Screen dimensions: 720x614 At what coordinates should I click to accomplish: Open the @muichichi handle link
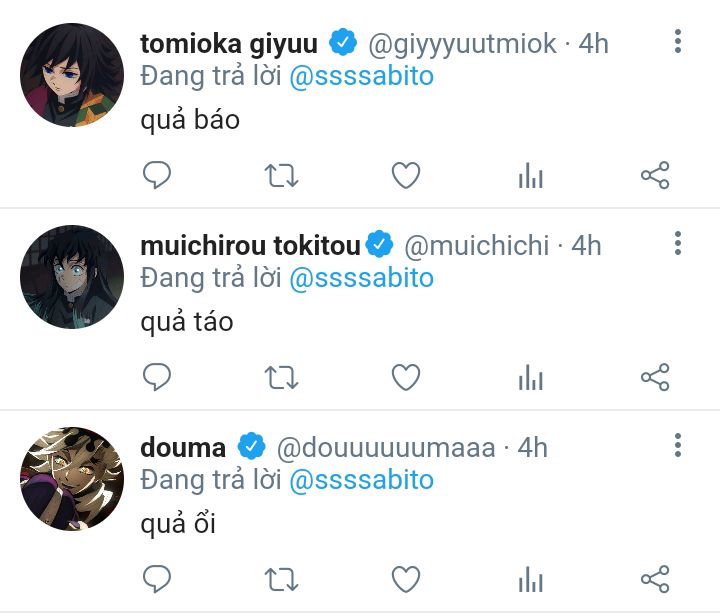pyautogui.click(x=476, y=244)
